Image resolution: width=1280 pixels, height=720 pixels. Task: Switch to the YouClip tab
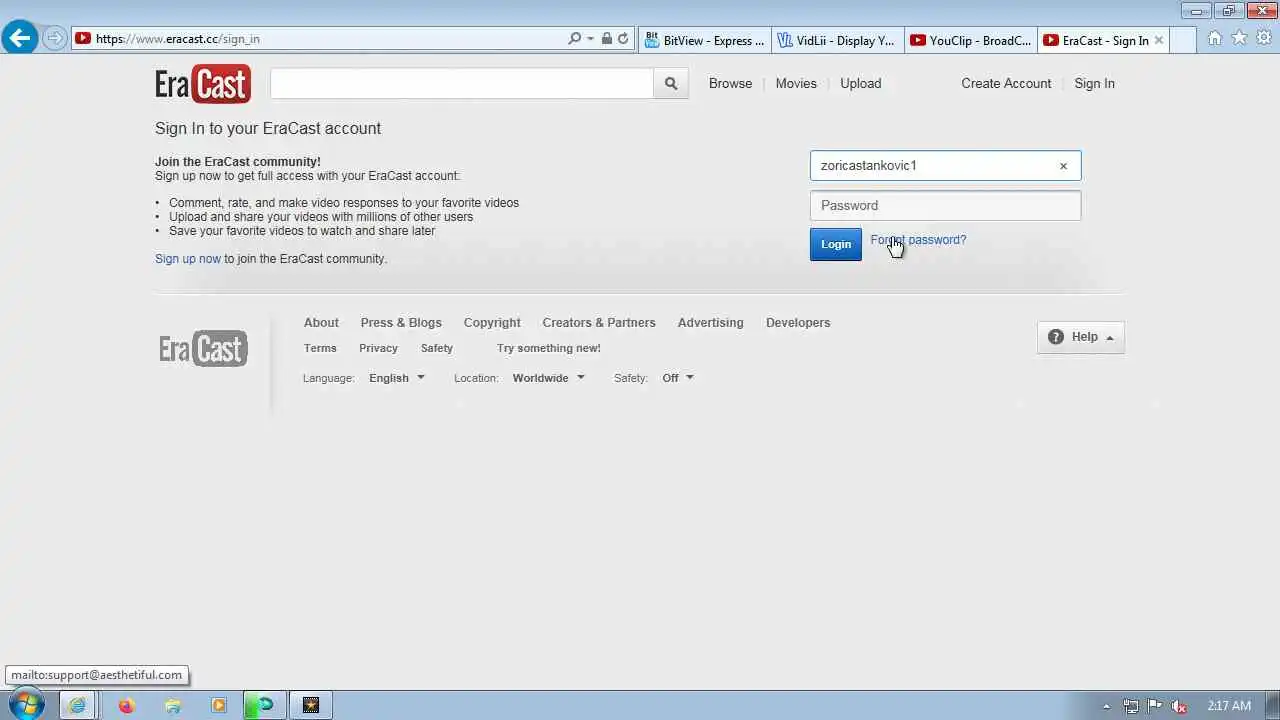[x=971, y=40]
